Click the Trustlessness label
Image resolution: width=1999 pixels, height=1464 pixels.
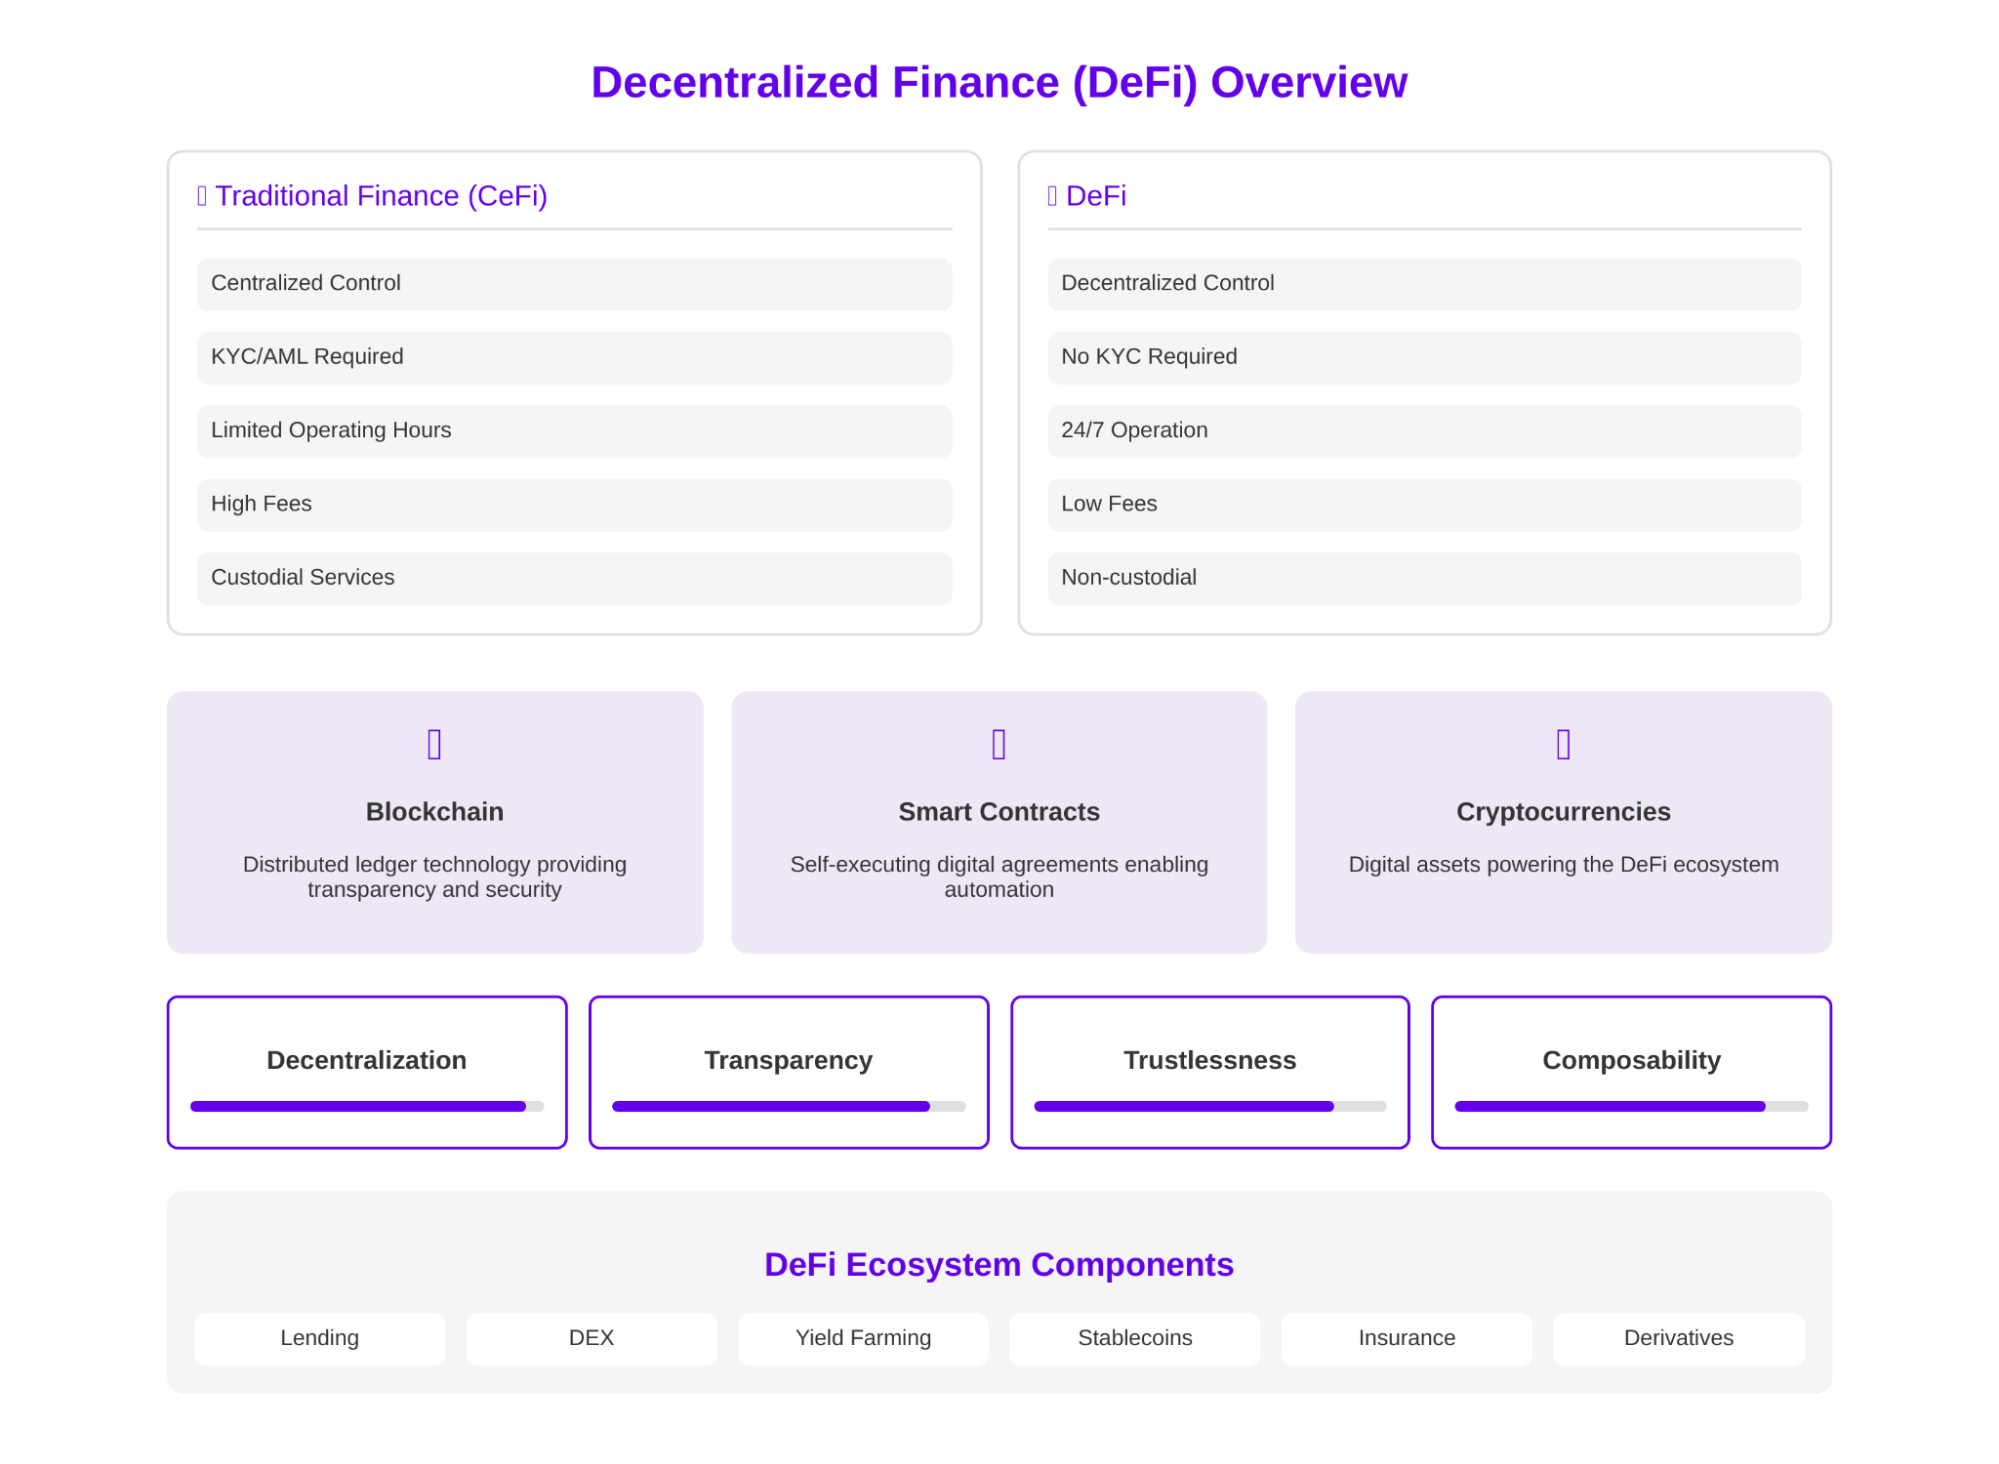click(1210, 1060)
